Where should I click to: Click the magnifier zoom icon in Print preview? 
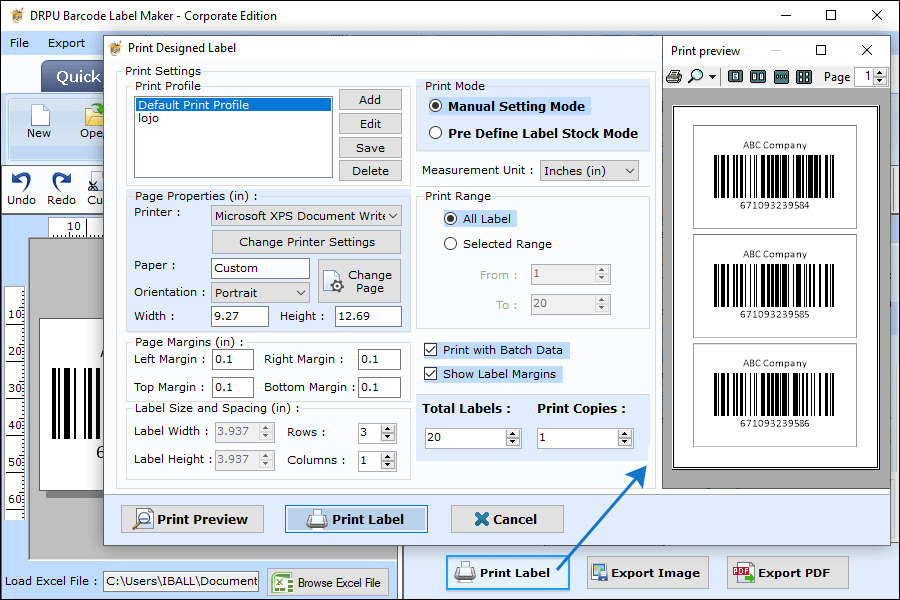[696, 76]
